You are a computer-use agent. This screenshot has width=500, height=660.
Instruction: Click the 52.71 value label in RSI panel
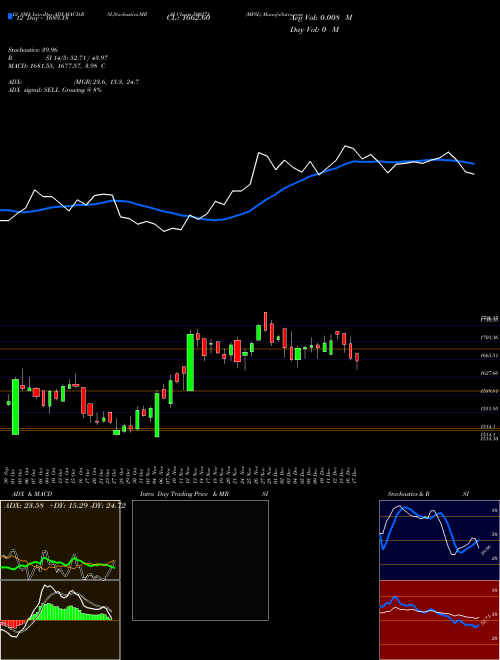(484, 620)
